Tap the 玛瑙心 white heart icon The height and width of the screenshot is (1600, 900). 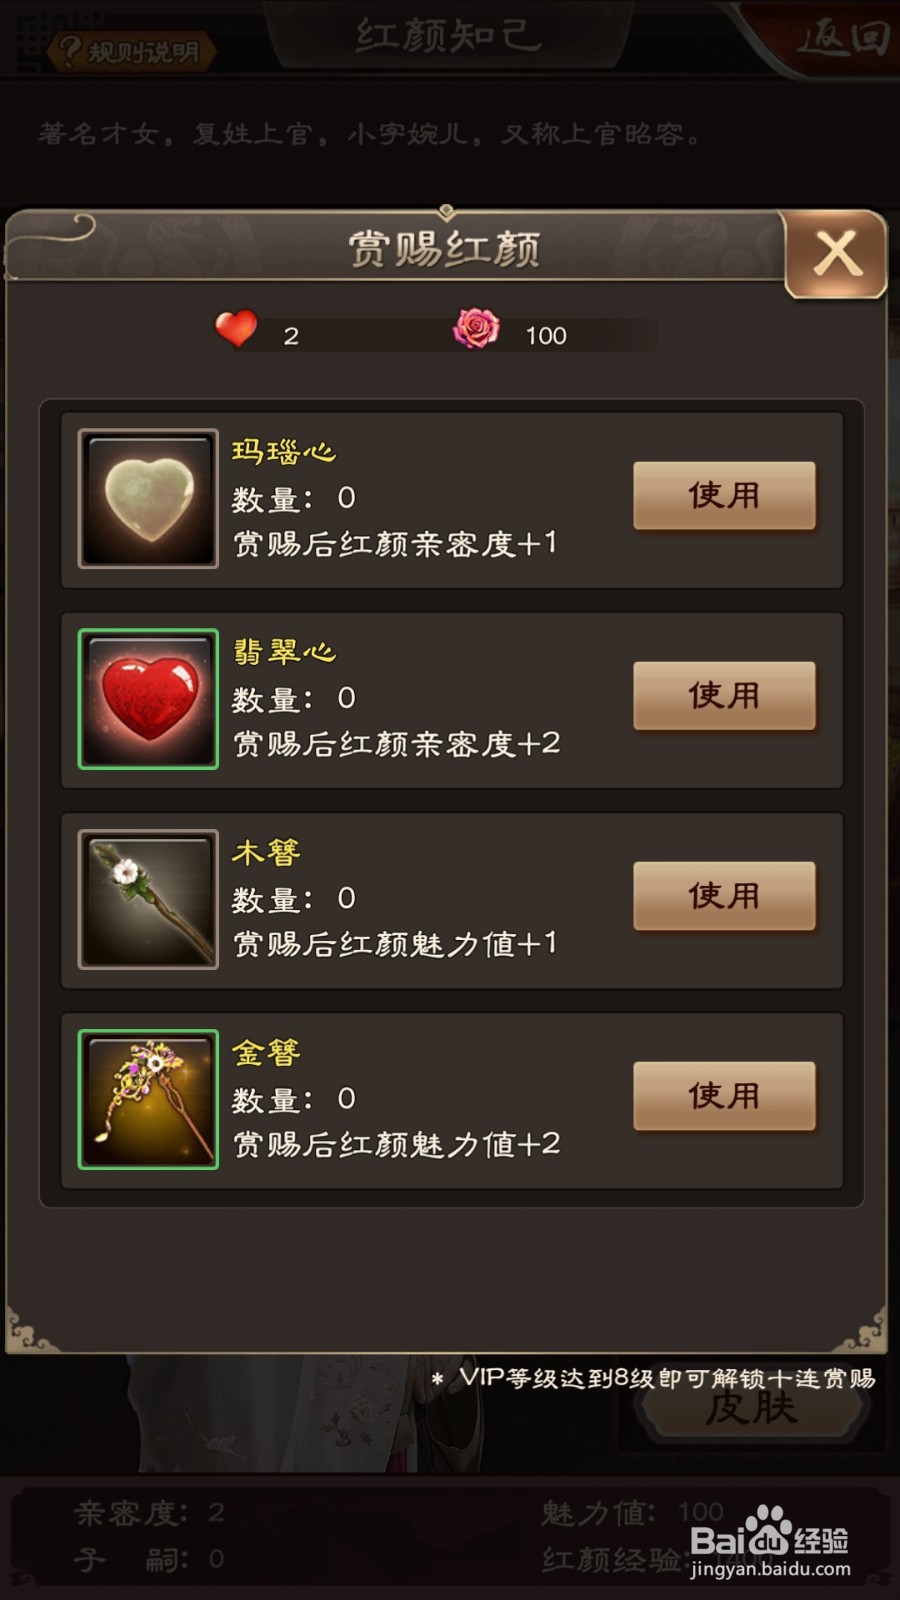[x=148, y=499]
